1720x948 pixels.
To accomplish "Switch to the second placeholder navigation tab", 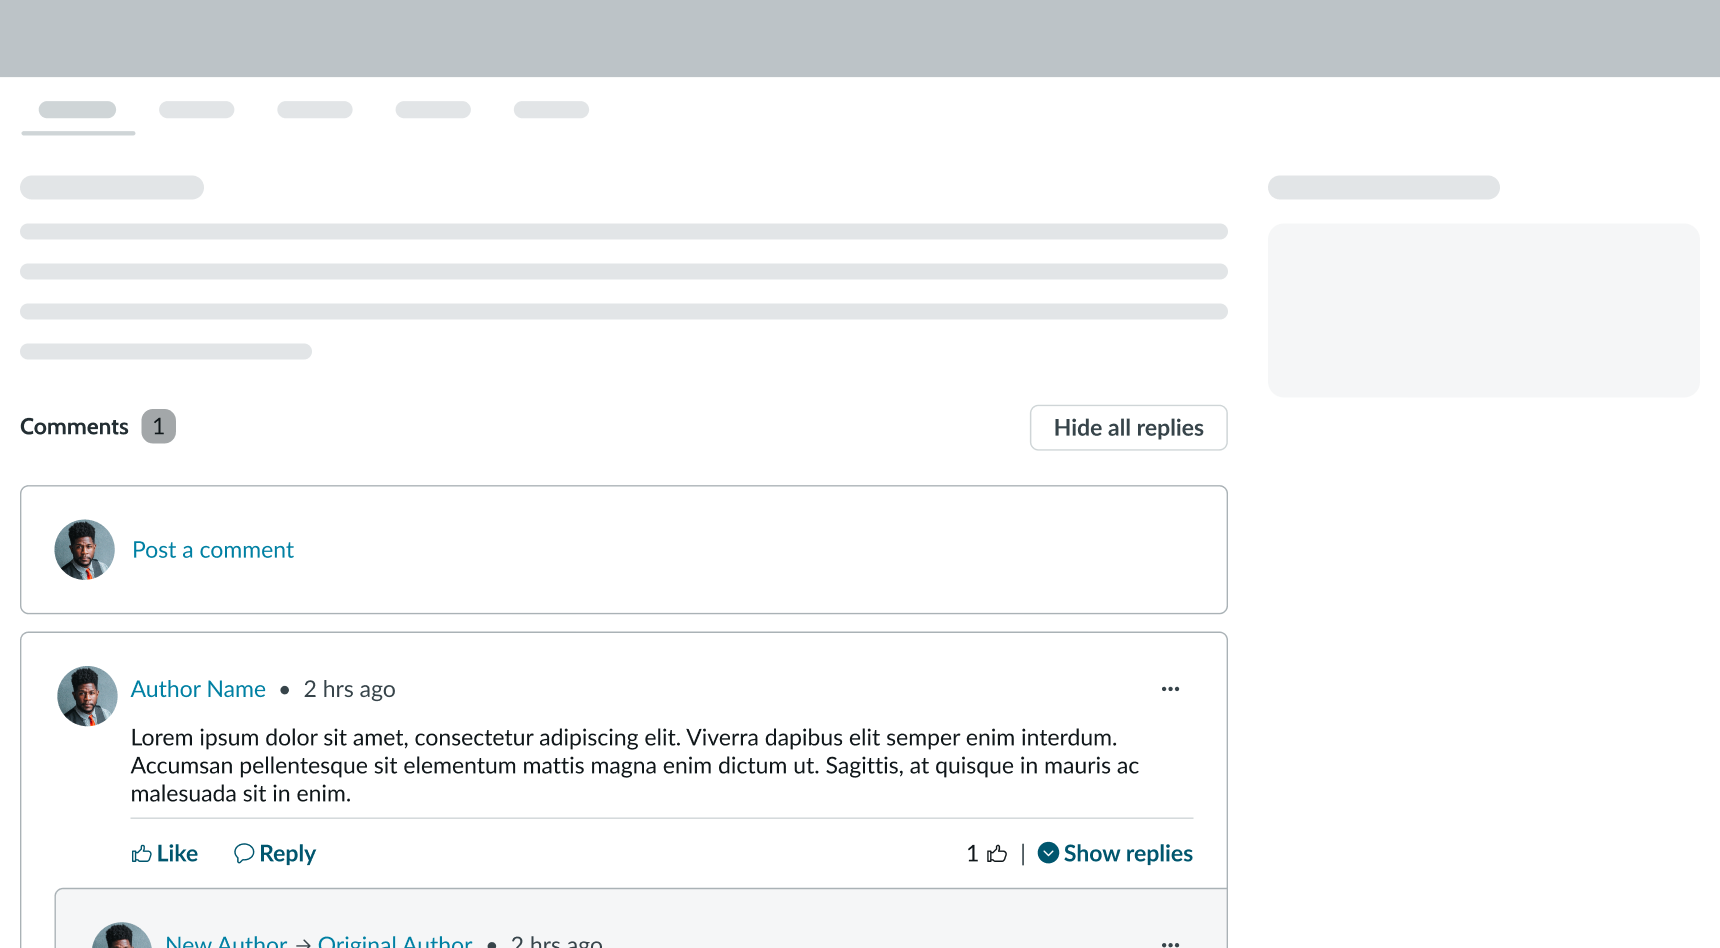I will click(x=196, y=109).
